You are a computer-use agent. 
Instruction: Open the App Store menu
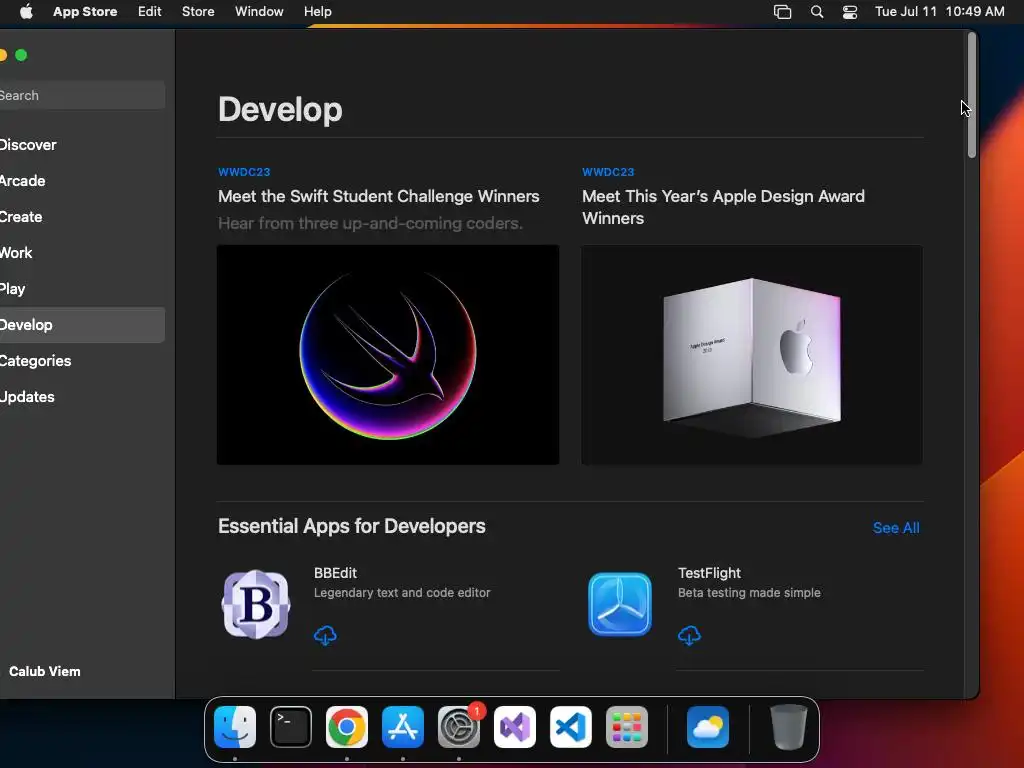pos(85,12)
